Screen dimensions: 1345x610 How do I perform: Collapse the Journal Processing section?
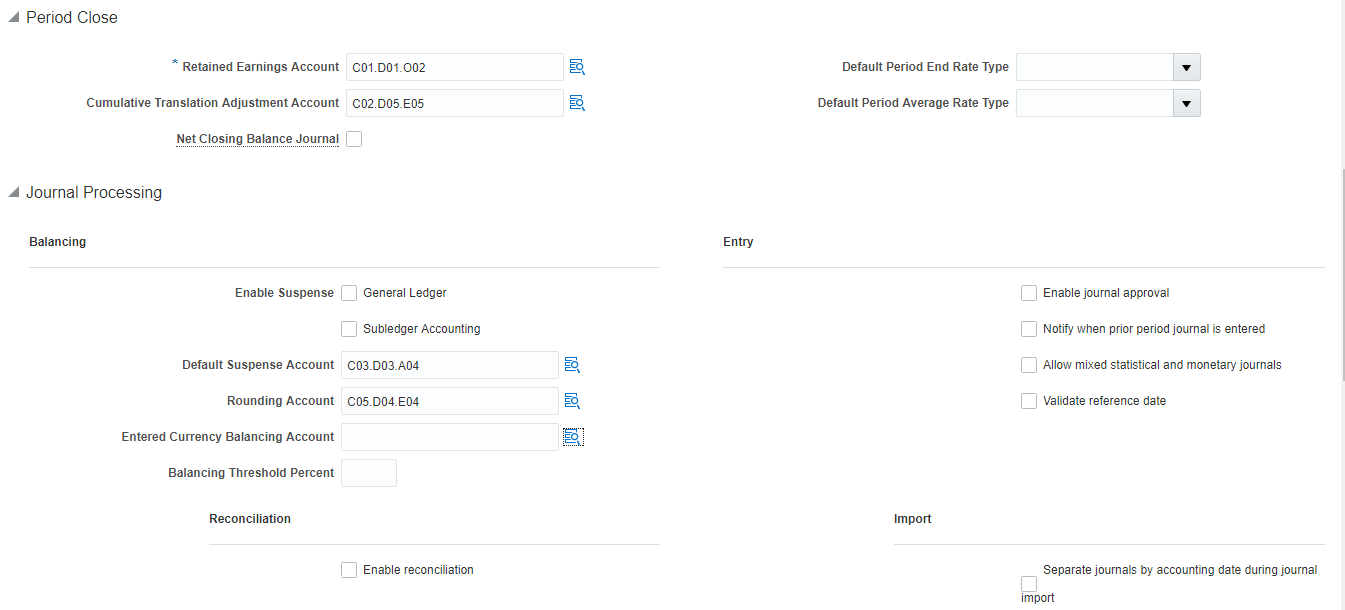click(x=13, y=193)
